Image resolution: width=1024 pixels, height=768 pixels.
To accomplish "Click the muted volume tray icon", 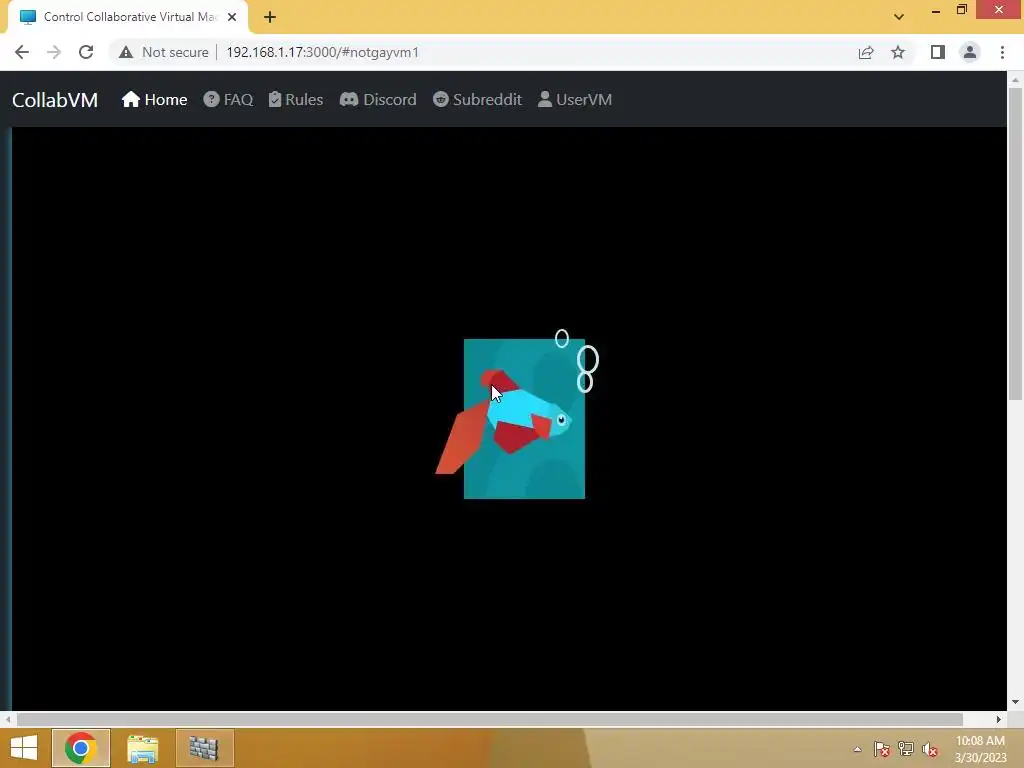I will click(930, 749).
